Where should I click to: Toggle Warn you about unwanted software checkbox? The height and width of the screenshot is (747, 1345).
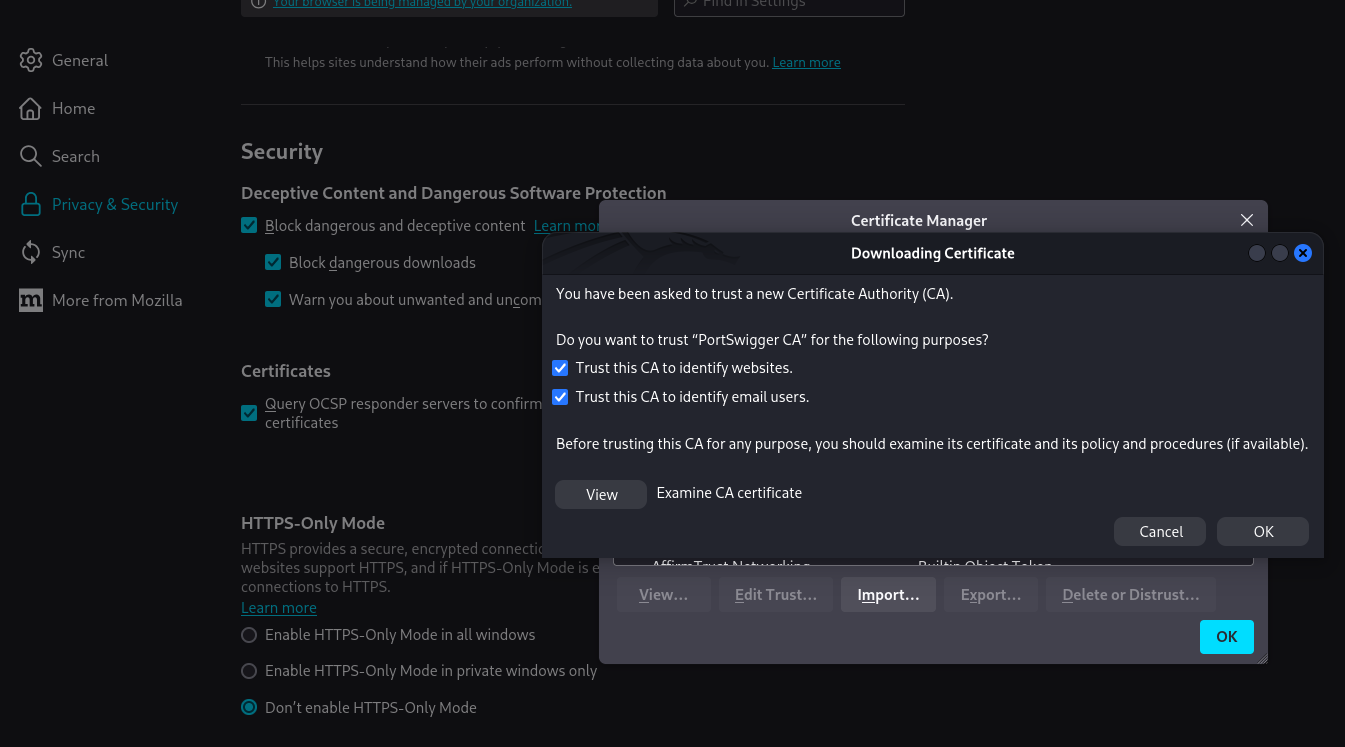(273, 299)
